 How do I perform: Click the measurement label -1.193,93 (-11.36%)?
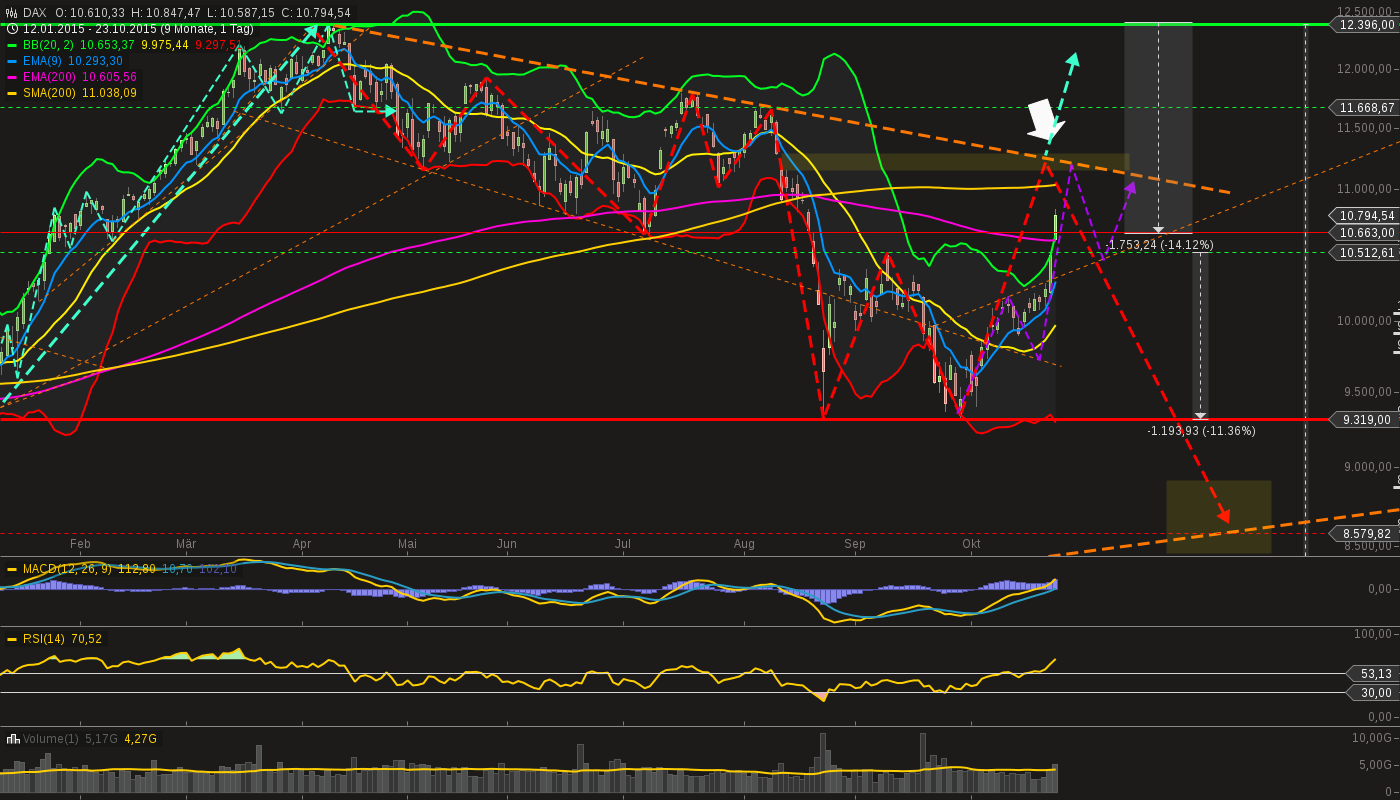(x=1201, y=431)
